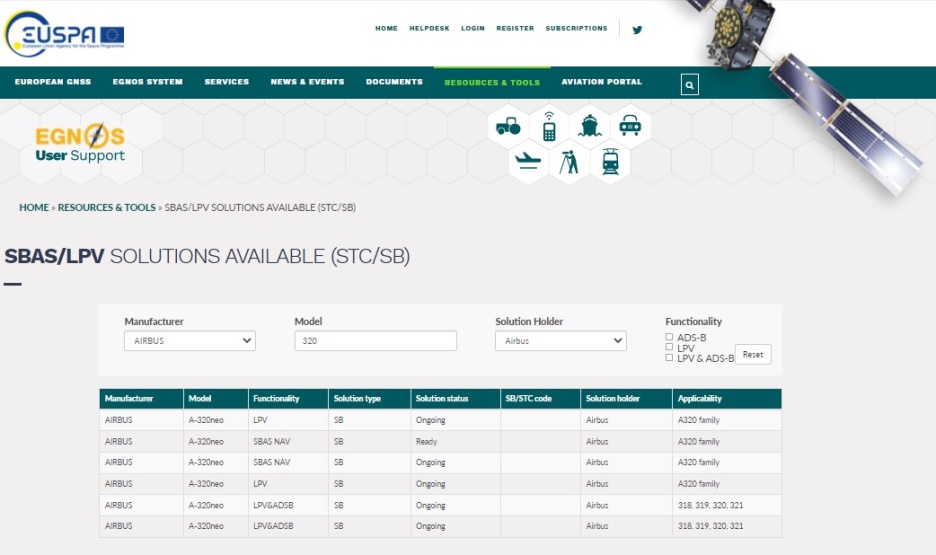Select the airplane aviation icon
The image size is (936, 555).
528,161
